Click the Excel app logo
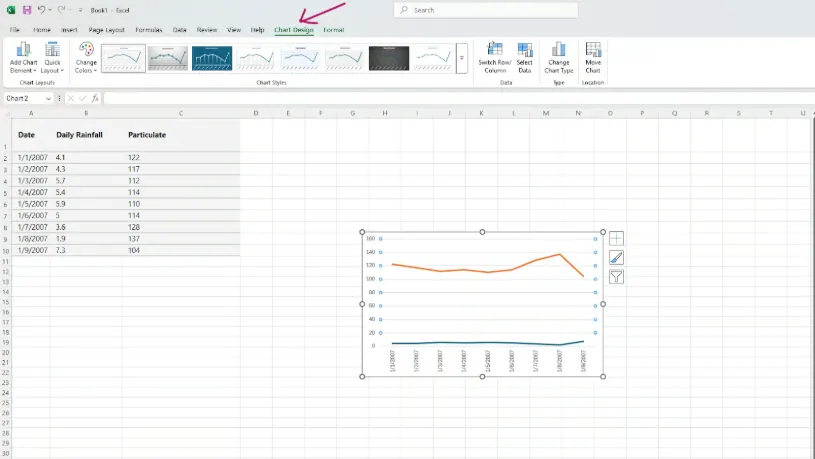Image resolution: width=815 pixels, height=459 pixels. click(10, 10)
